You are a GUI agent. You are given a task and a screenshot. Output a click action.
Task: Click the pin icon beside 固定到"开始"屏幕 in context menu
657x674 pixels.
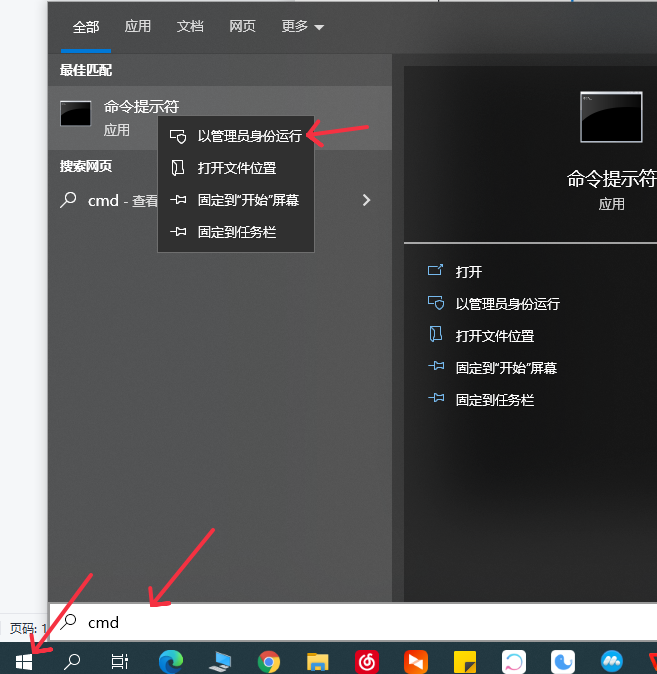click(x=178, y=200)
